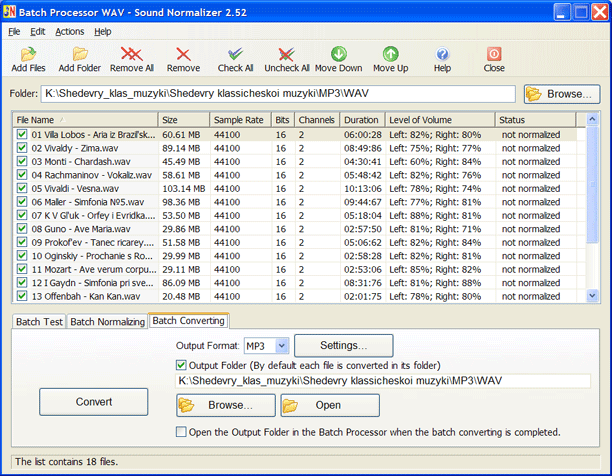Click Browse under the output folder path

pyautogui.click(x=226, y=405)
